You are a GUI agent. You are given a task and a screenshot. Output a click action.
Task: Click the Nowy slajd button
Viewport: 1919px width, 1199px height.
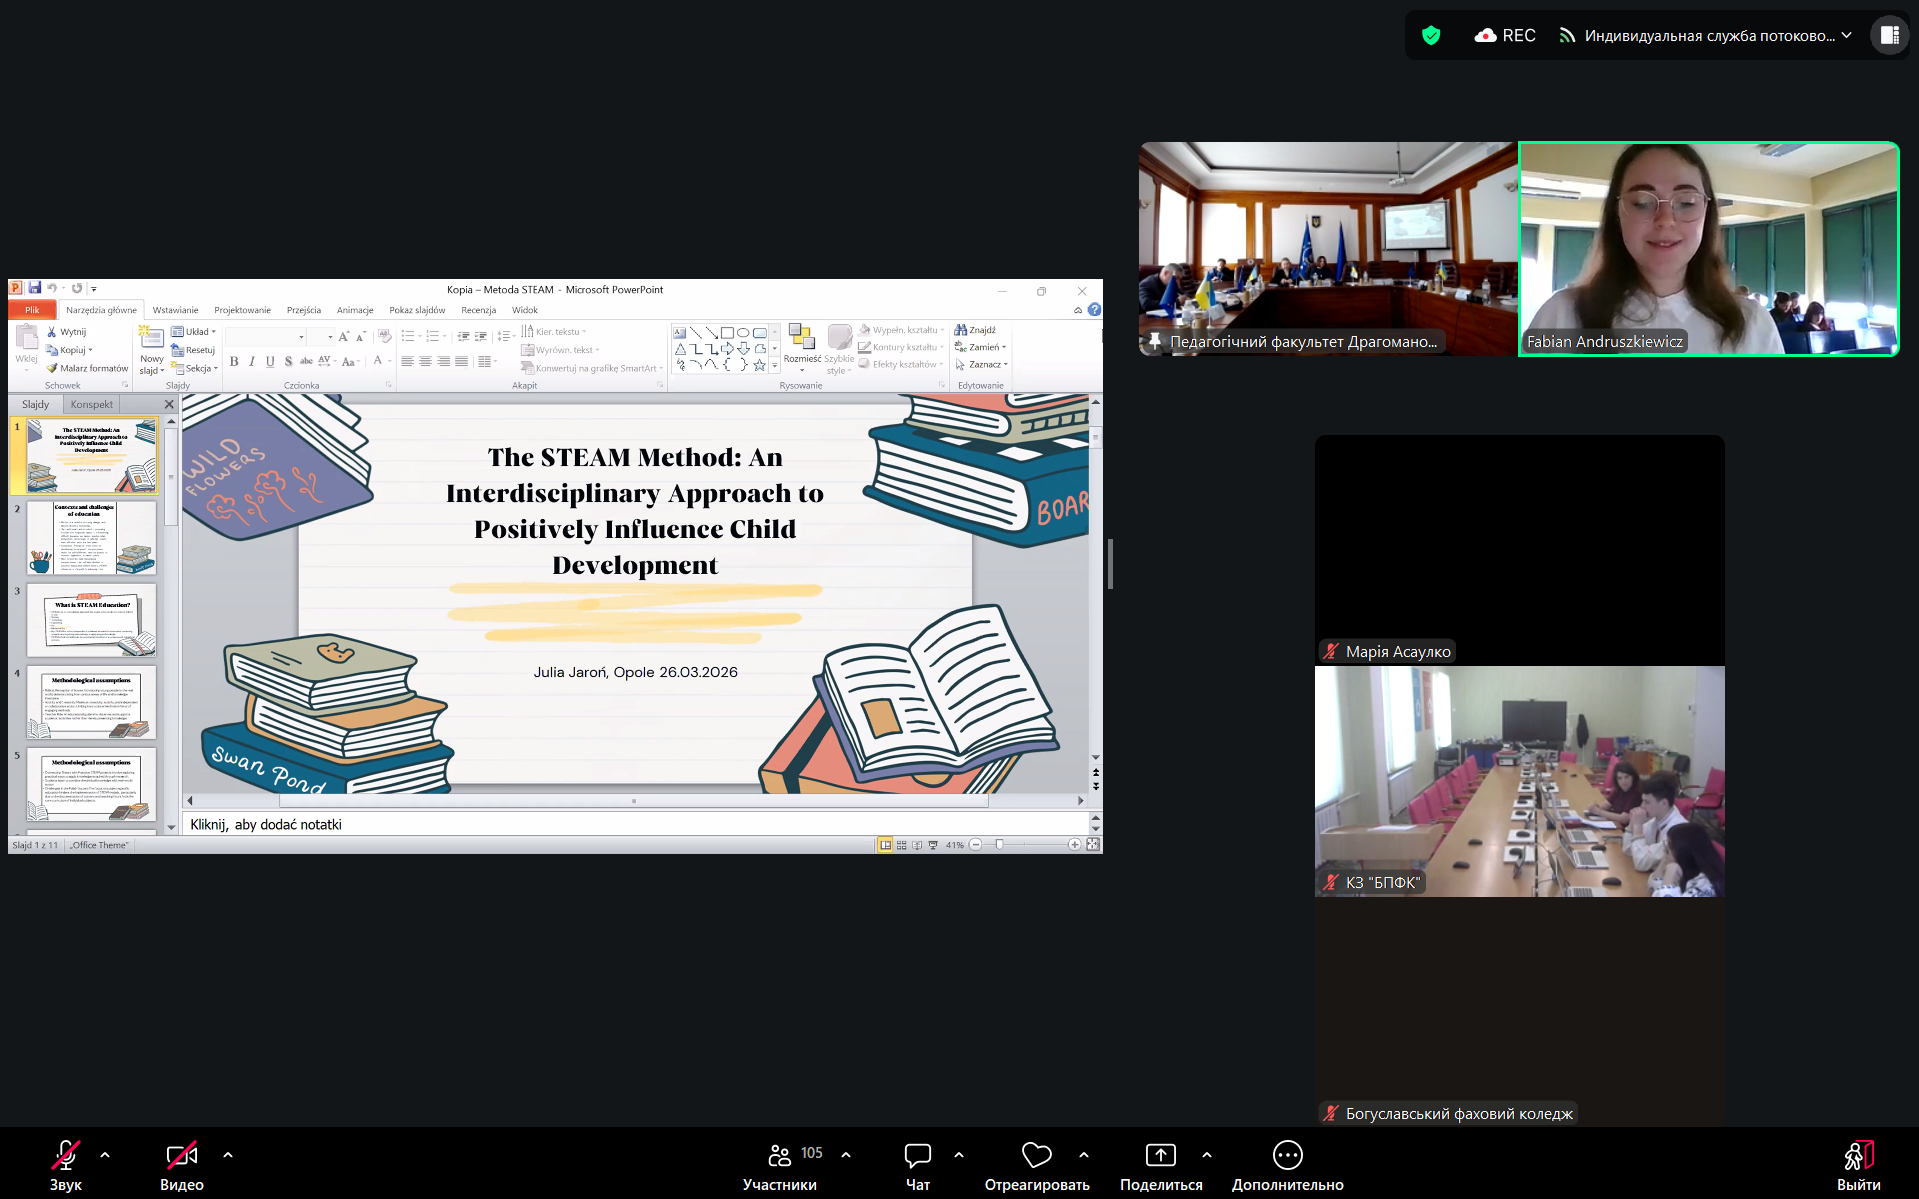click(151, 350)
